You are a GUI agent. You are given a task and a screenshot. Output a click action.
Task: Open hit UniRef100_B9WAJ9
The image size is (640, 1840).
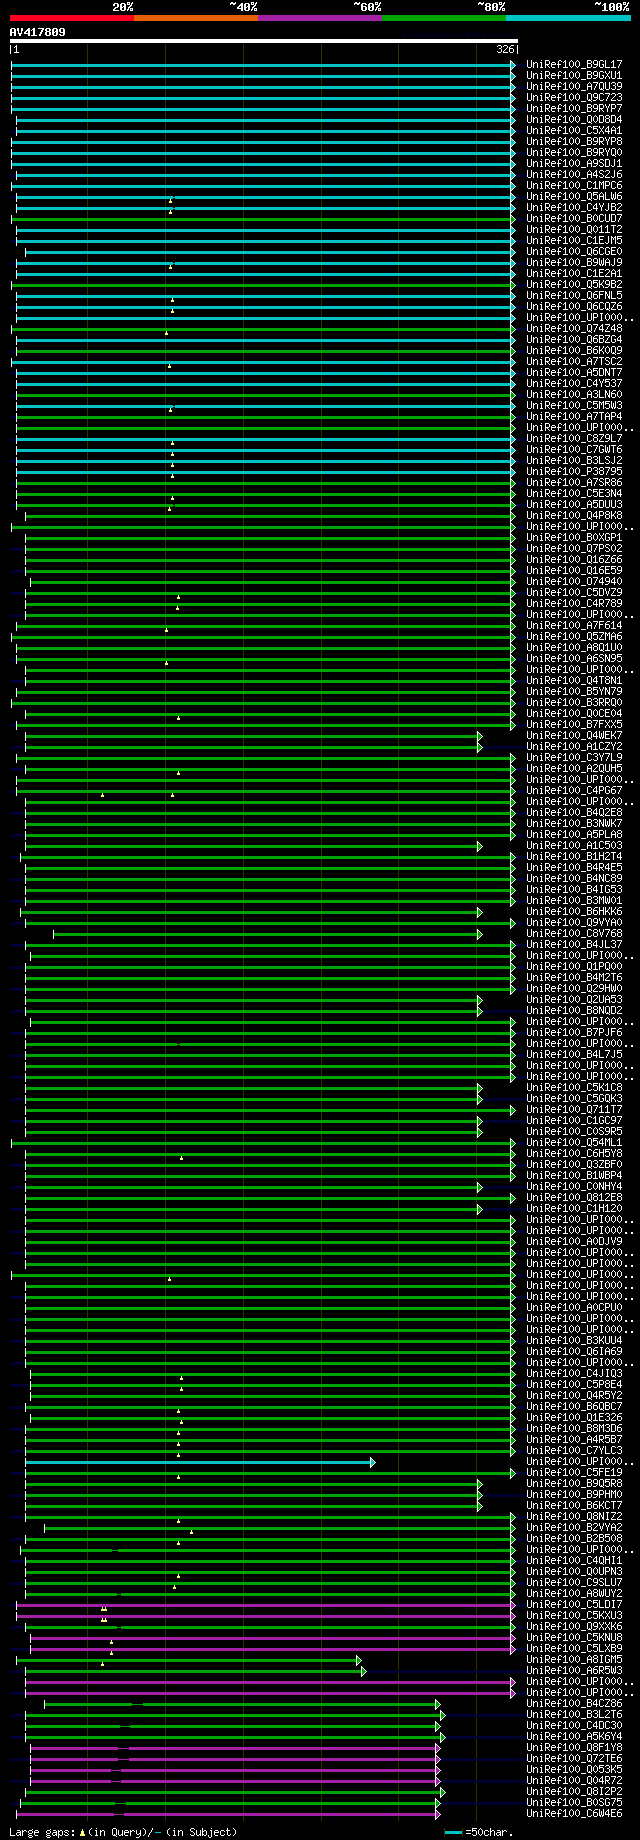(x=574, y=262)
